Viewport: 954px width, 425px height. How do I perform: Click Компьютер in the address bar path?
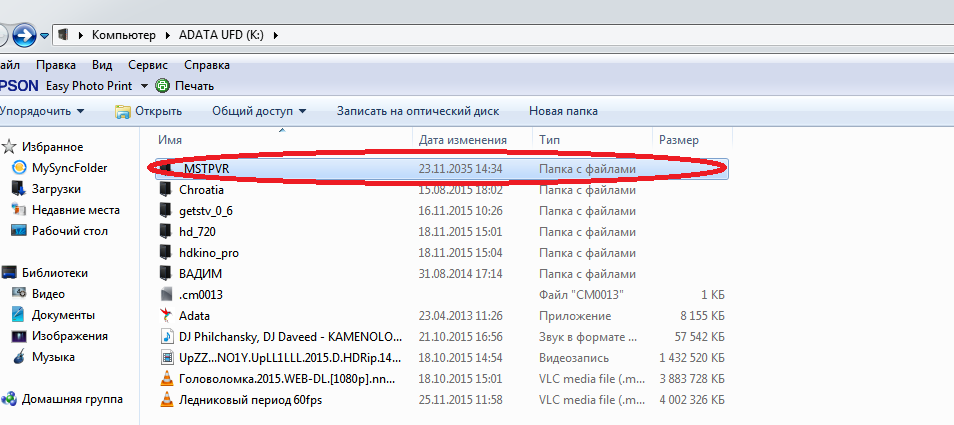click(x=124, y=35)
